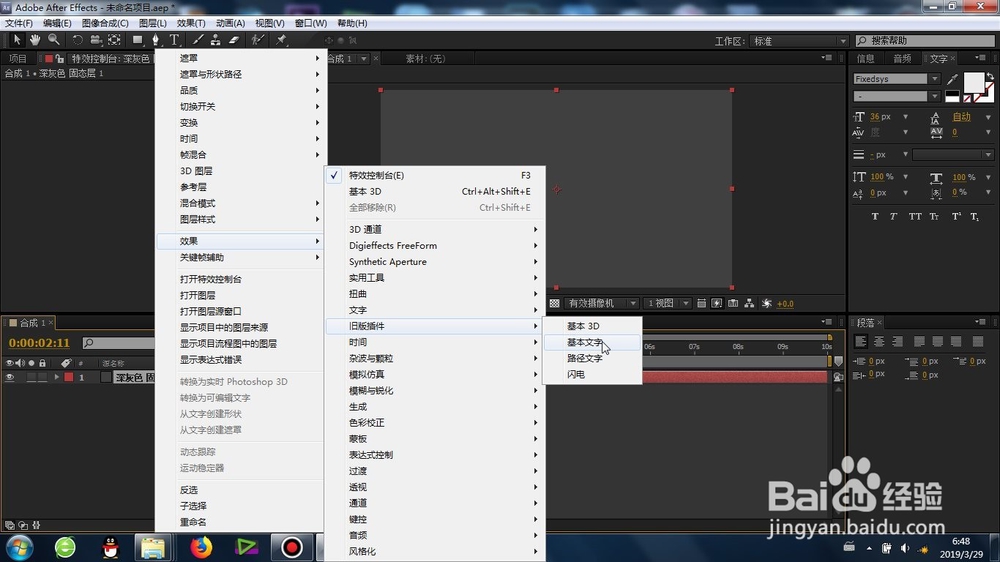Enable Subscript text button
1000x562 pixels.
(974, 216)
